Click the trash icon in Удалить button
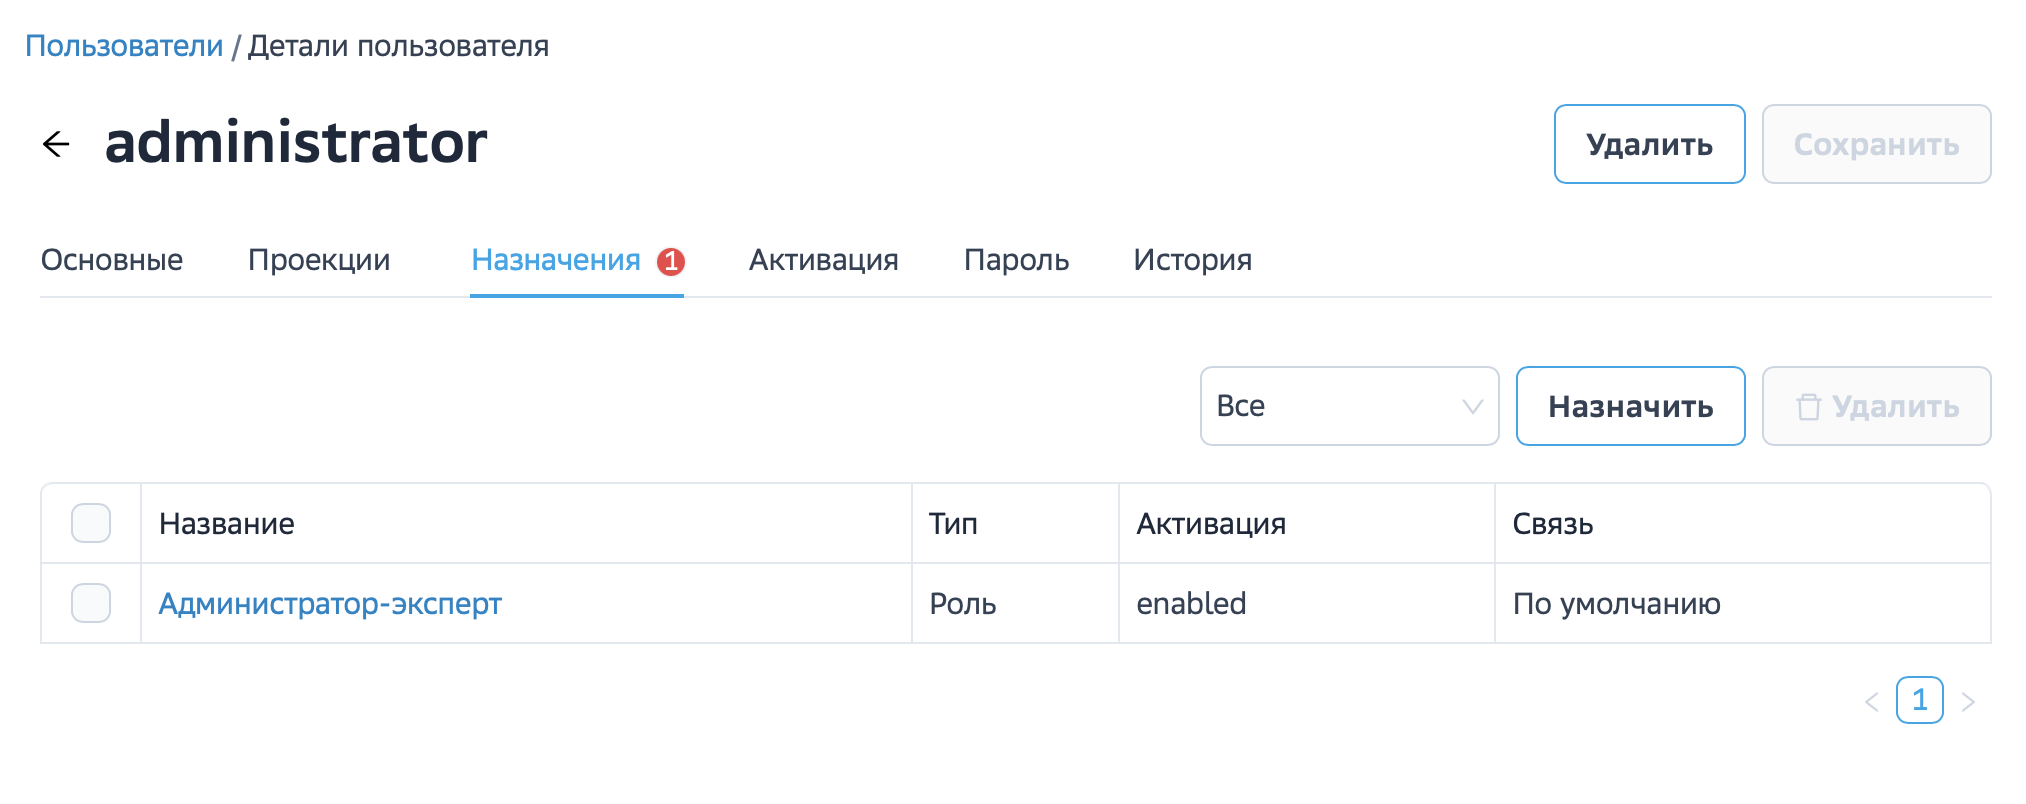 1808,407
